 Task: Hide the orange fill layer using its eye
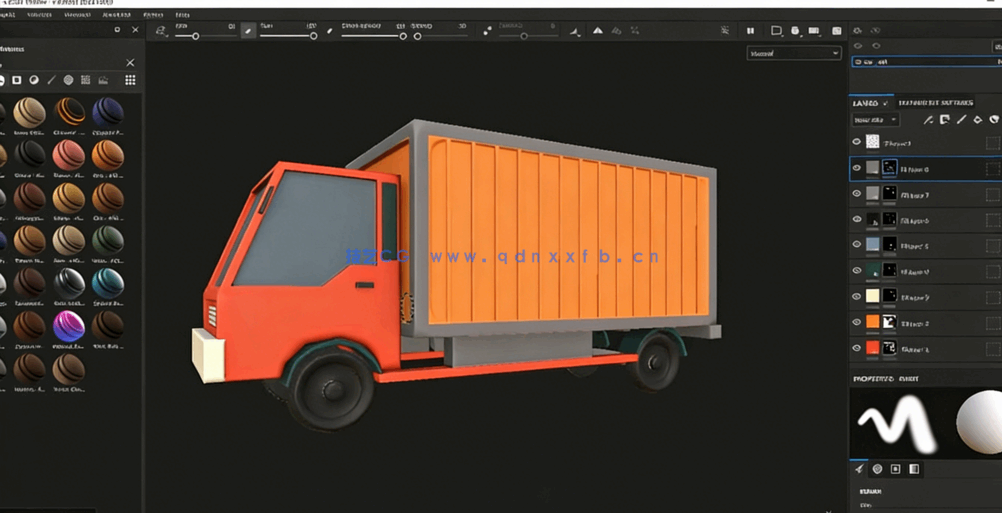(856, 323)
